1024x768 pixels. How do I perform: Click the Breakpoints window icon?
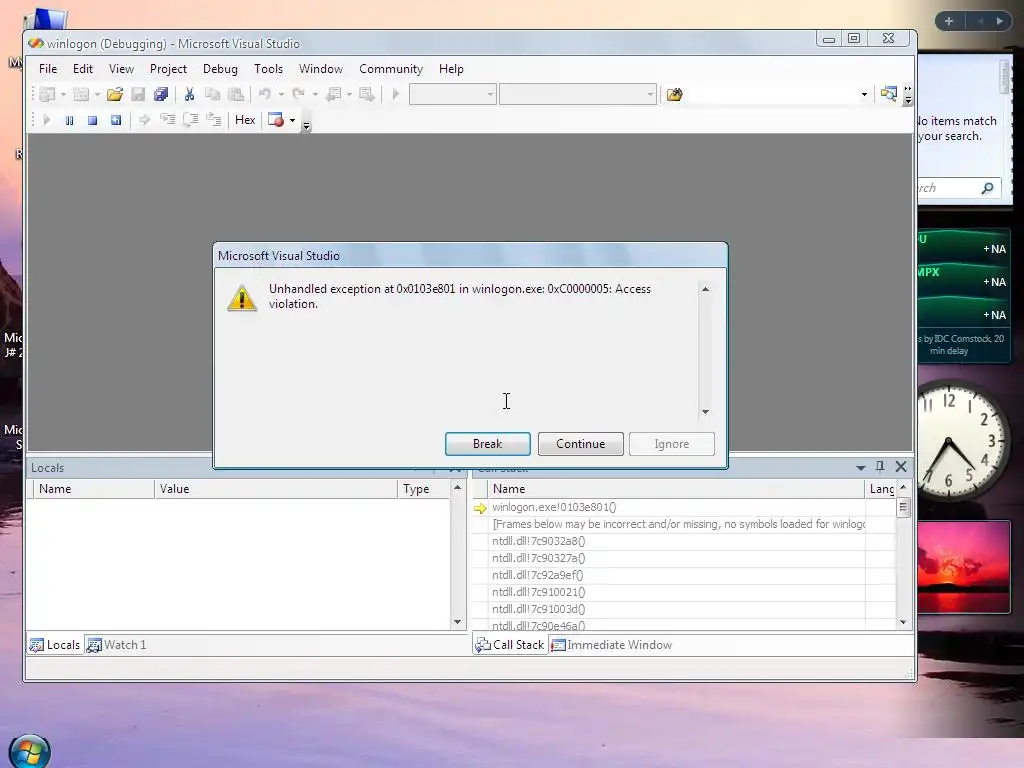[276, 120]
